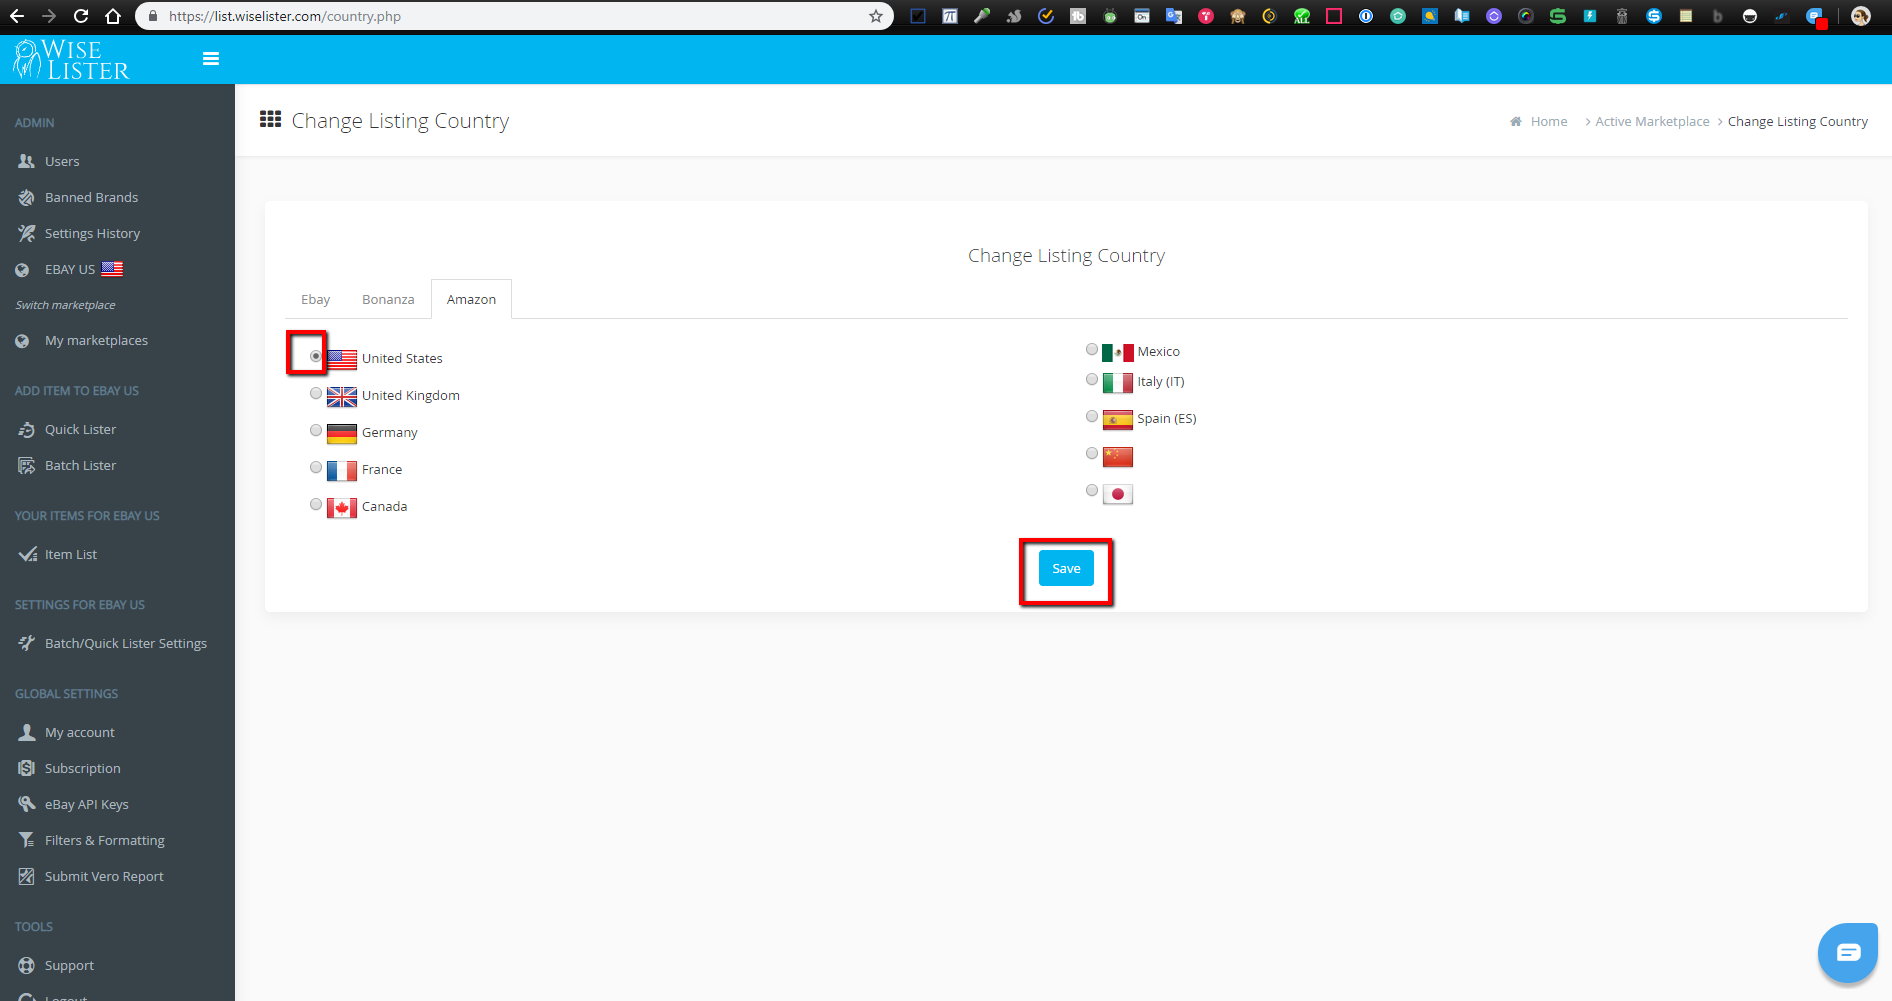
Task: Select the Germany radio button
Action: tap(316, 430)
